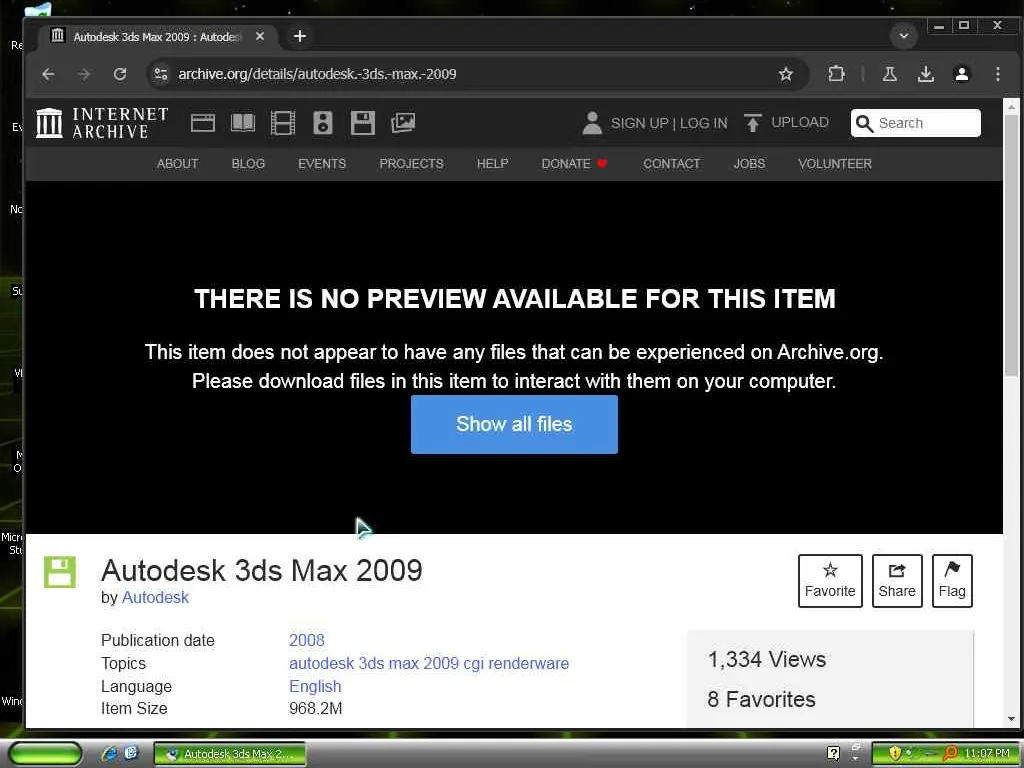
Task: Click the Internet Archive logo
Action: [102, 123]
